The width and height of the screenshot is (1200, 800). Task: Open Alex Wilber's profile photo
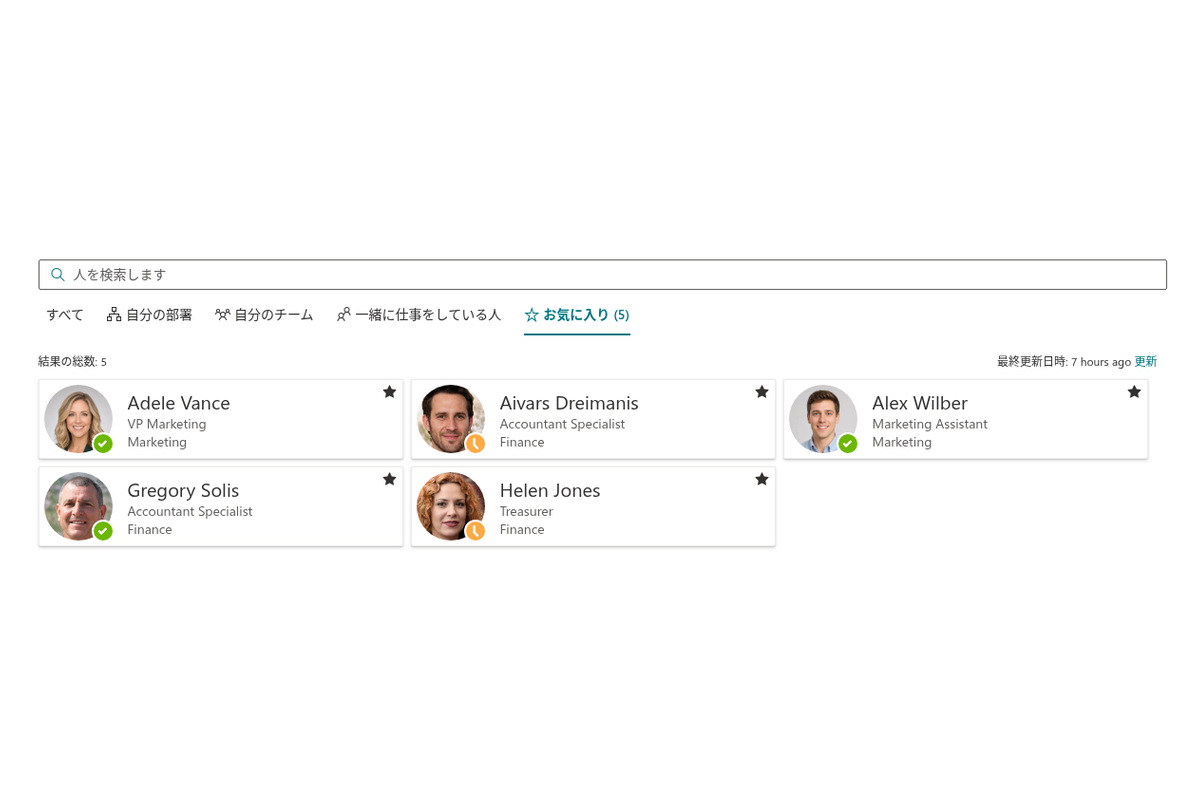coord(823,419)
